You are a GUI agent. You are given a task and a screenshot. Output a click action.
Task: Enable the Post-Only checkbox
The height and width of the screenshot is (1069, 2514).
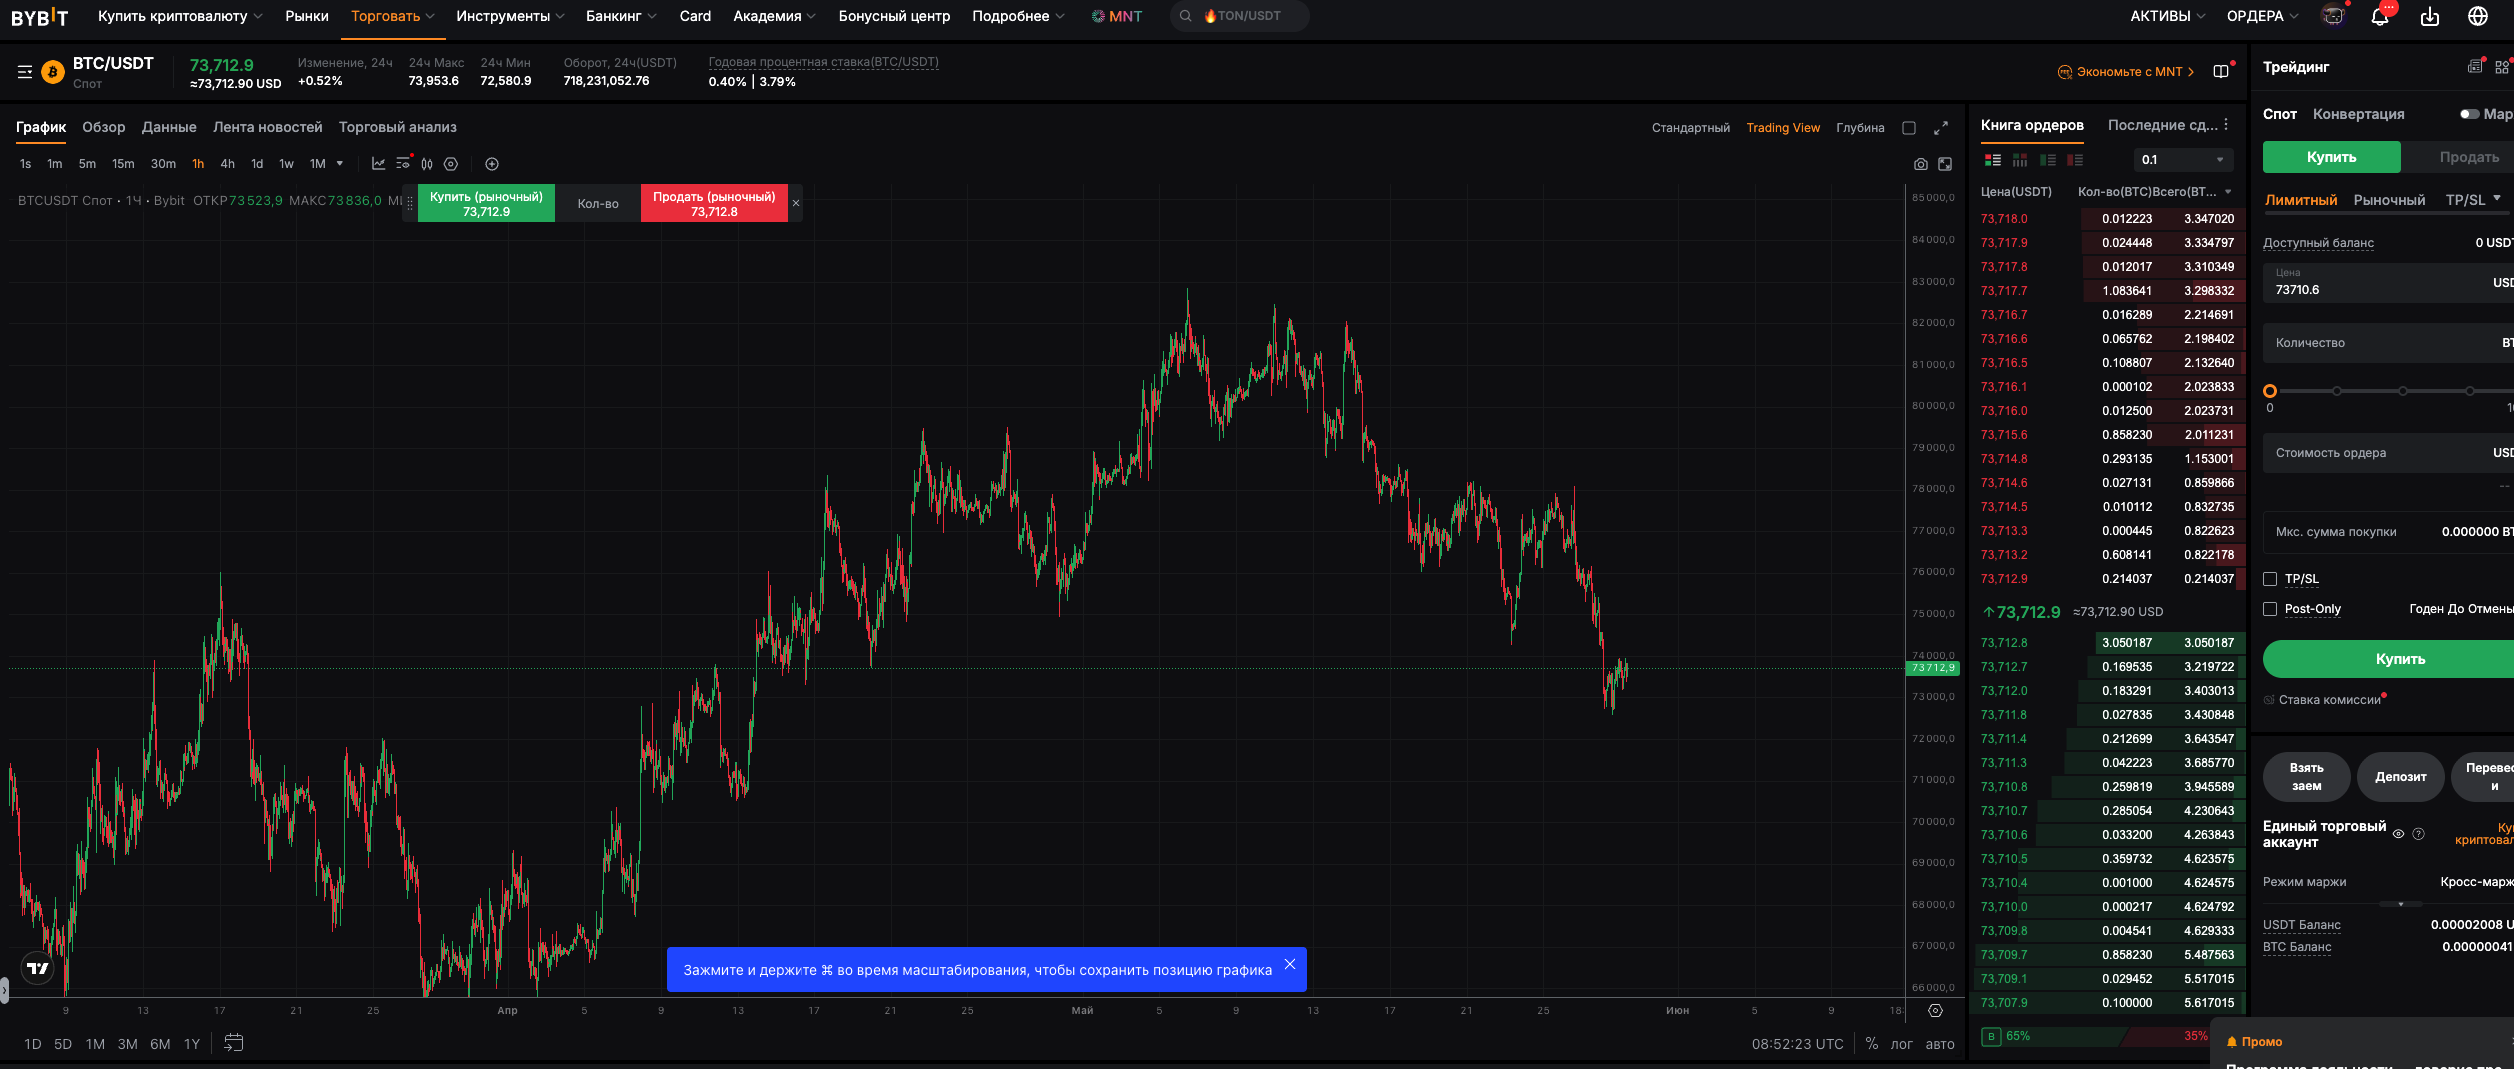click(2270, 609)
